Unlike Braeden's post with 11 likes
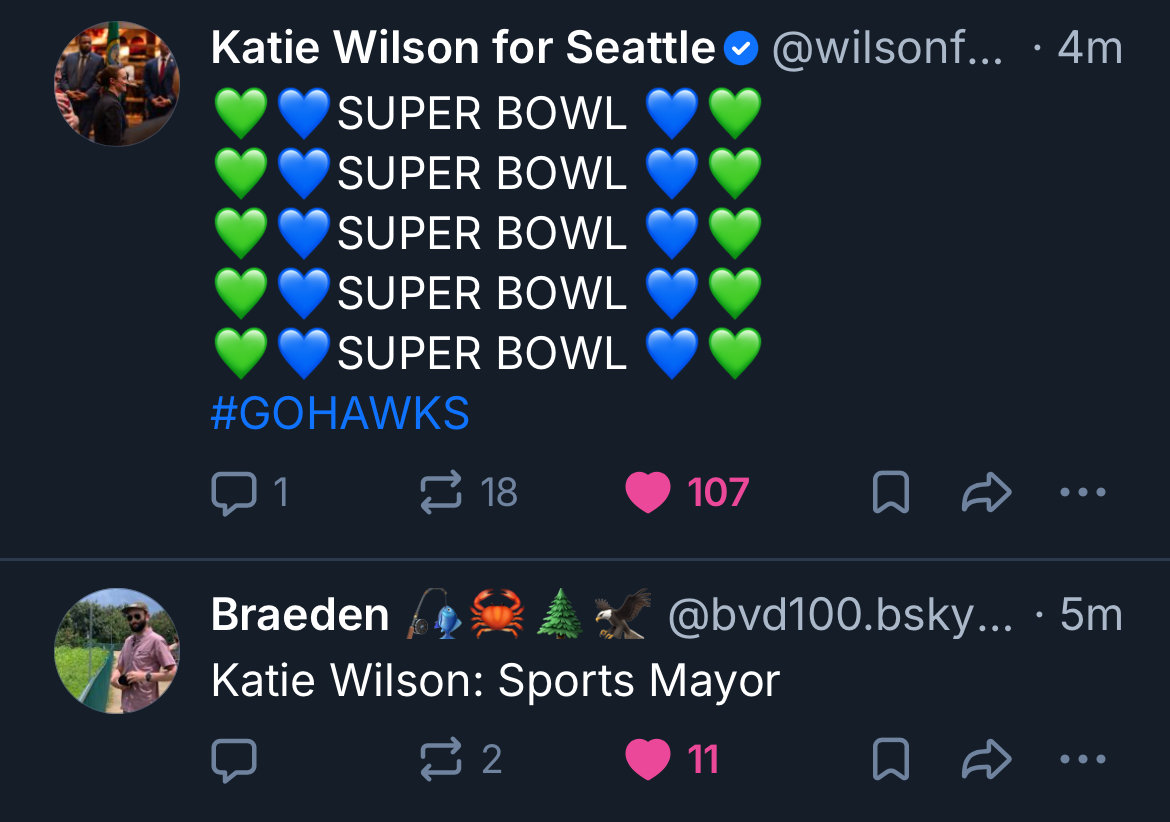 pyautogui.click(x=647, y=761)
